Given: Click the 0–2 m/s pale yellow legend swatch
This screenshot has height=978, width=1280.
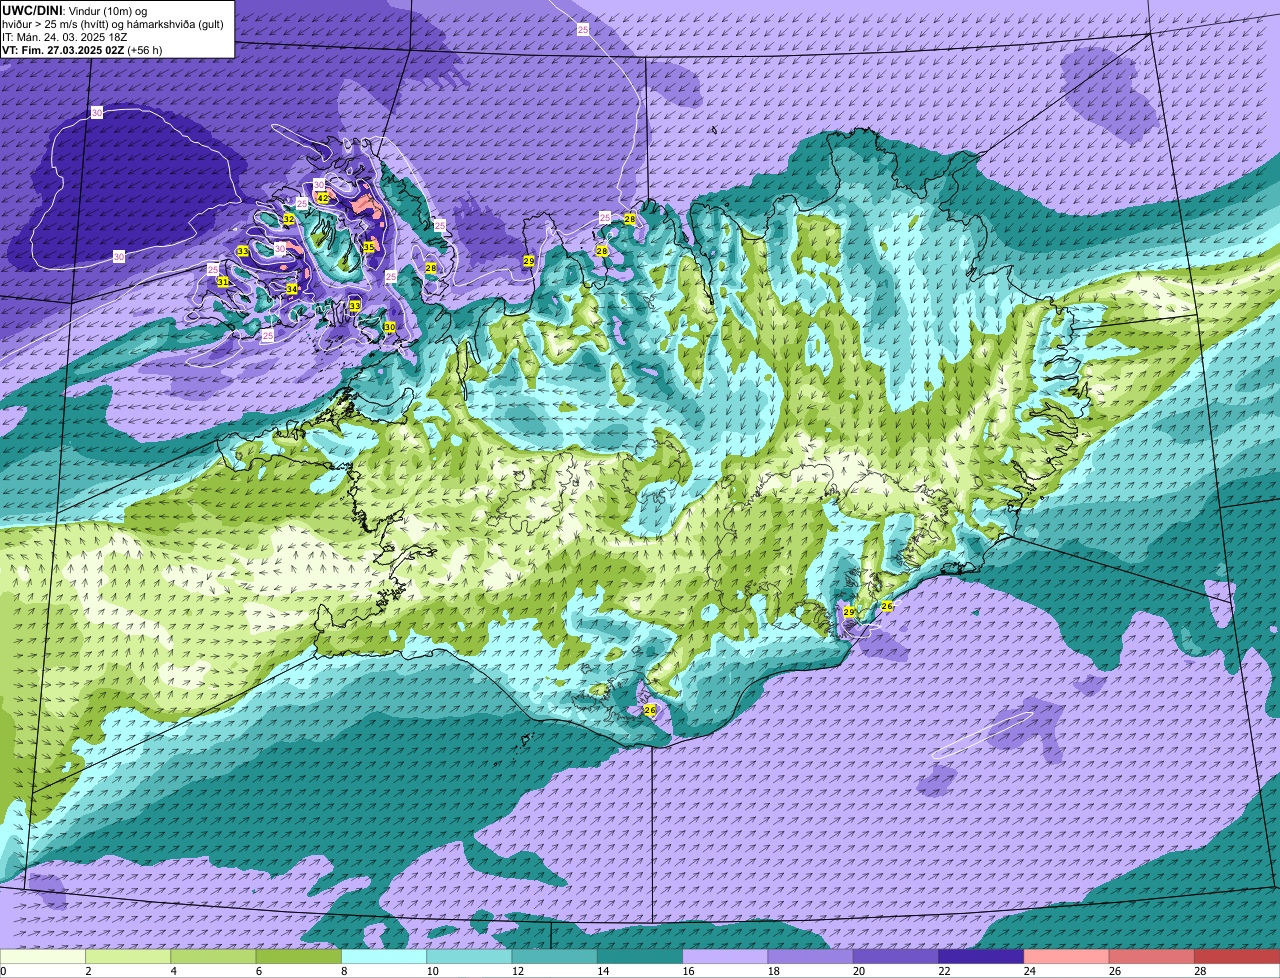Looking at the screenshot, I should [x=43, y=956].
